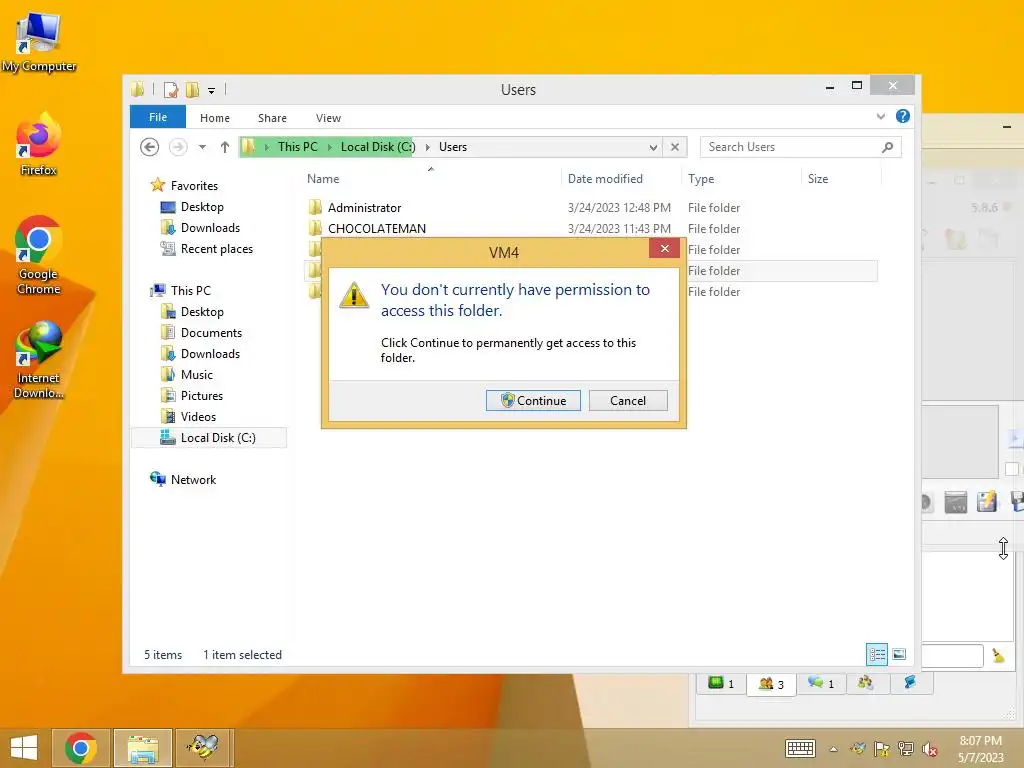
Task: Select This PC in navigation pane
Action: pos(191,291)
